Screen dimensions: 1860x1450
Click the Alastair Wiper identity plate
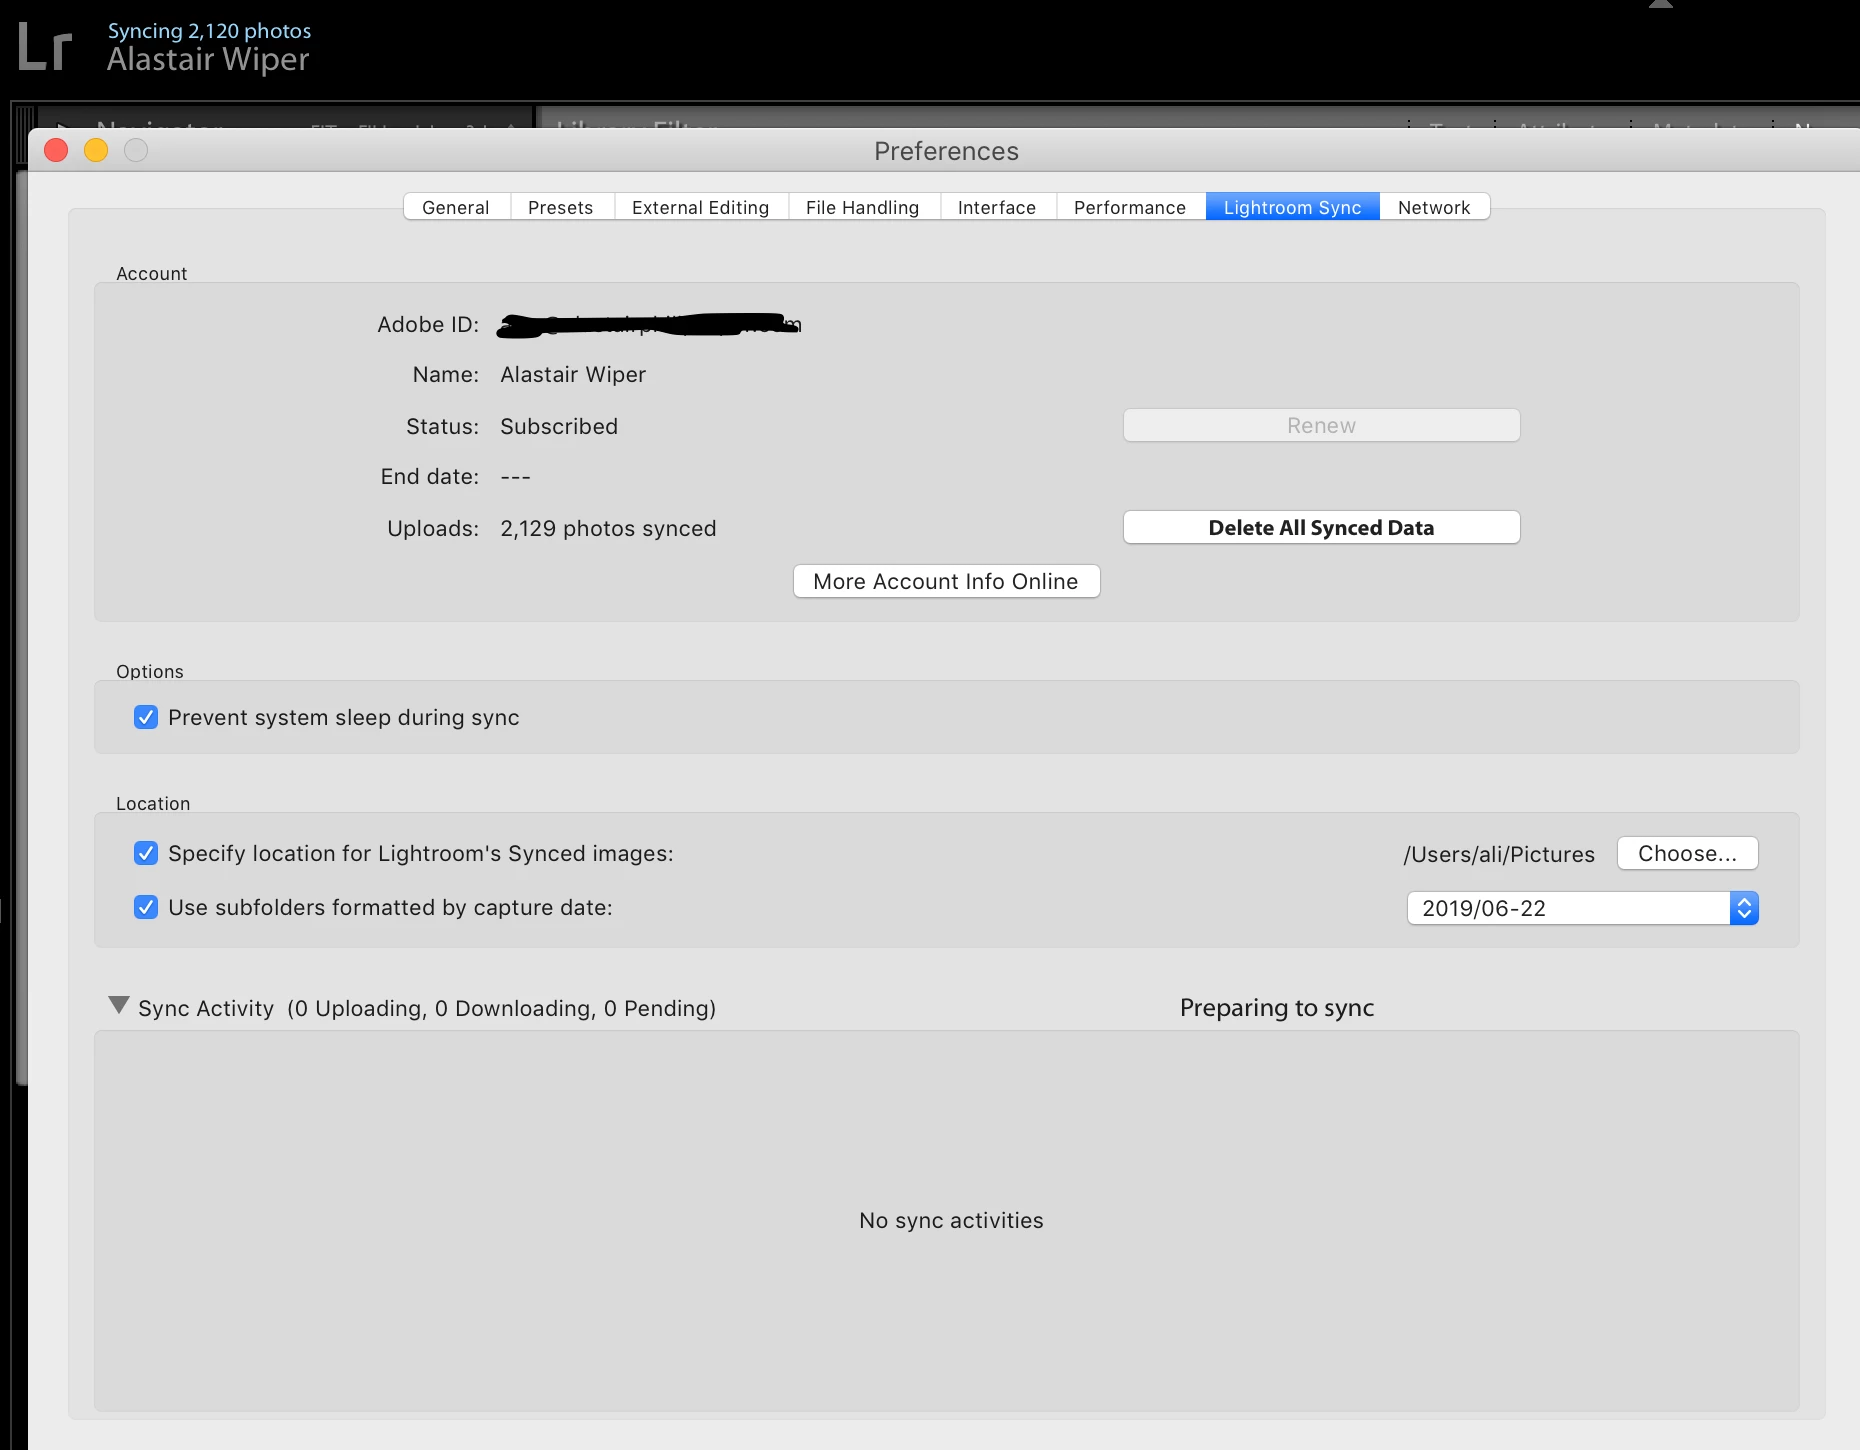click(x=208, y=60)
